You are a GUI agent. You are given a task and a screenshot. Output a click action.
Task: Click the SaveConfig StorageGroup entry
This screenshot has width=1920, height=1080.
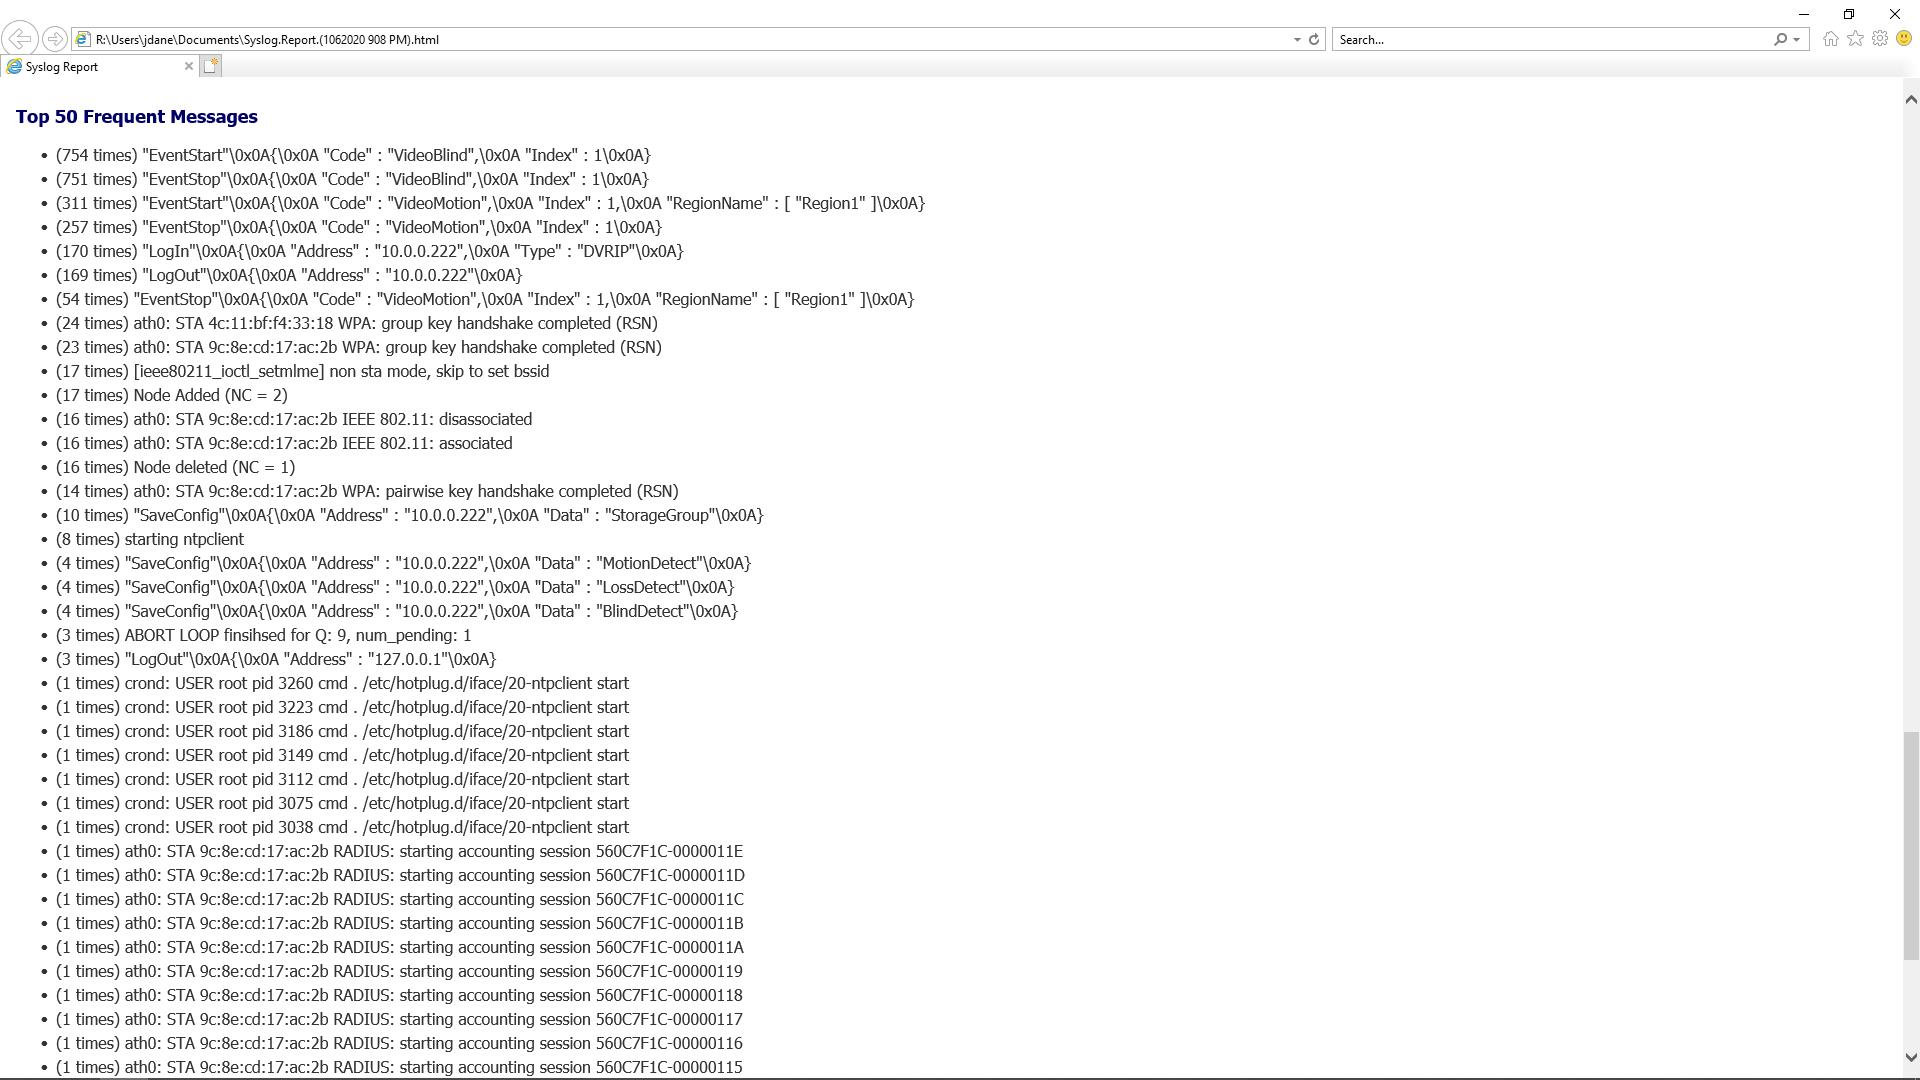(410, 516)
